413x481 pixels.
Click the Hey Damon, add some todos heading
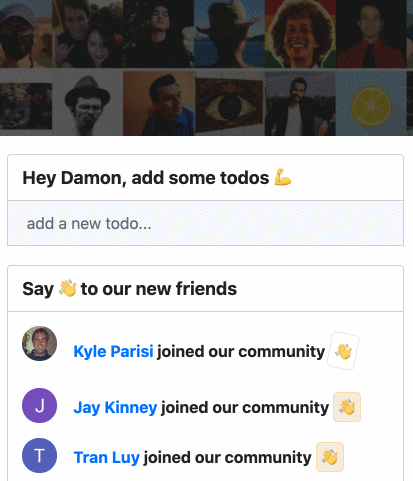tap(157, 178)
